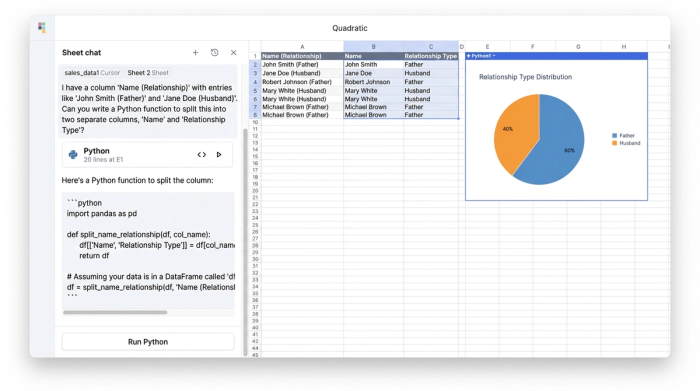The height and width of the screenshot is (391, 700).
Task: Click cell 'John Smith (Father)'
Action: tap(302, 65)
